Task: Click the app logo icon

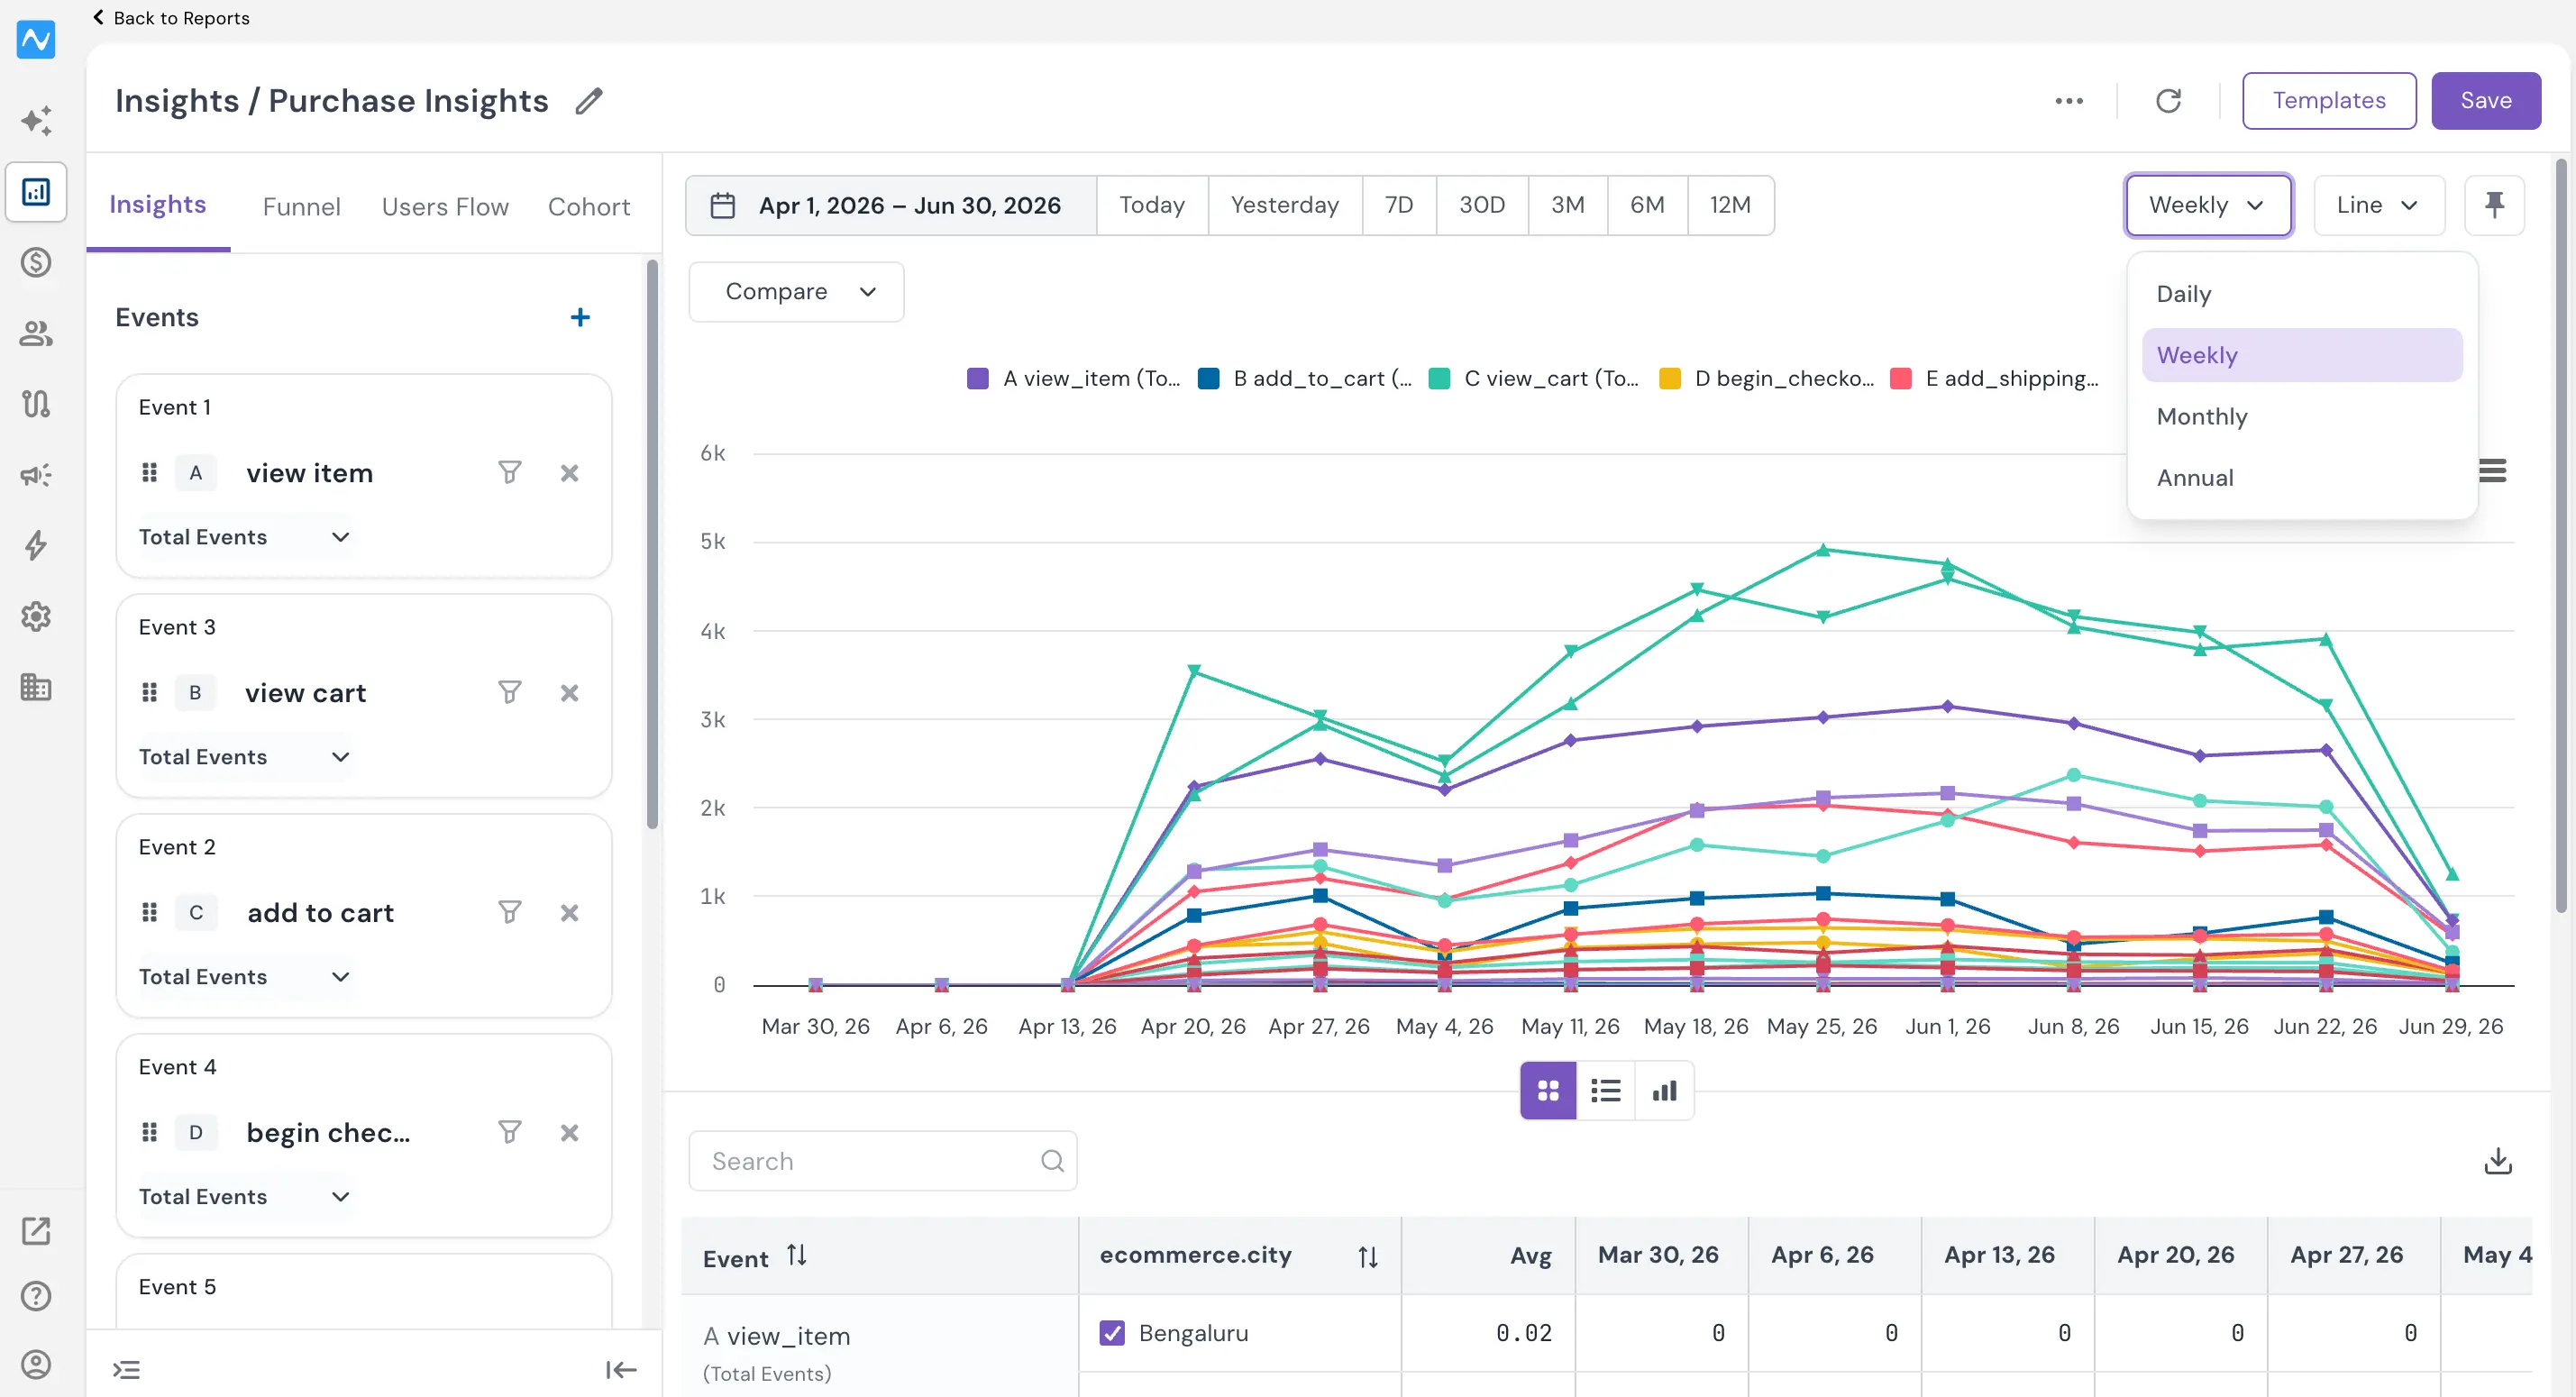Action: [36, 40]
